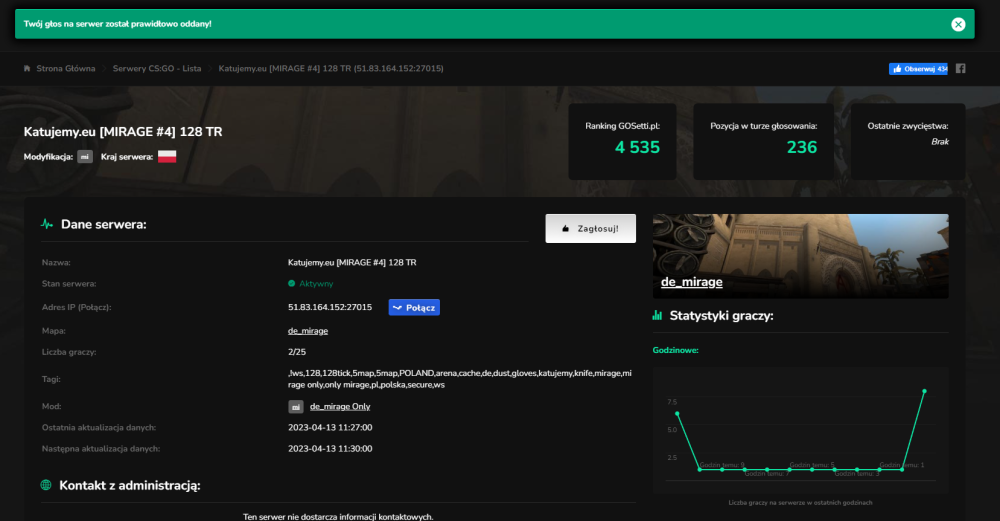This screenshot has height=521, width=1000.
Task: Open the de_mirage map thumbnail image
Action: click(x=800, y=256)
